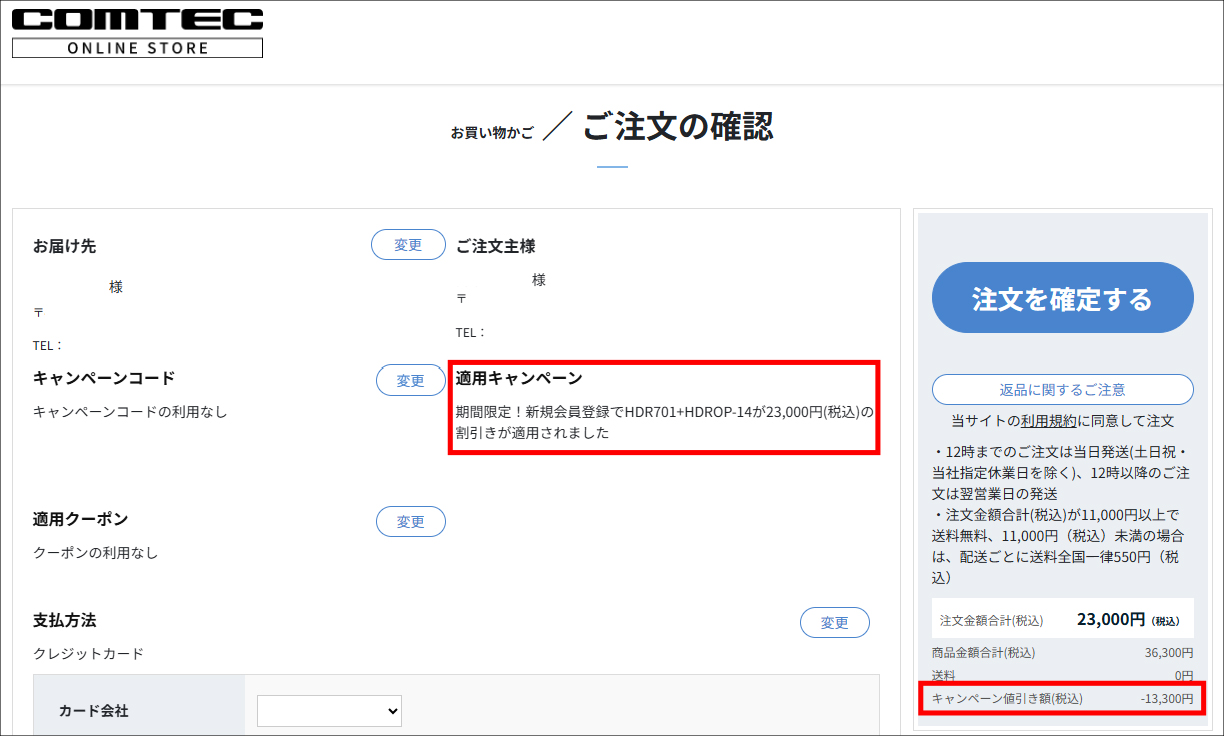Confirm order with 注文を確定する button
The height and width of the screenshot is (736, 1224).
(1062, 298)
